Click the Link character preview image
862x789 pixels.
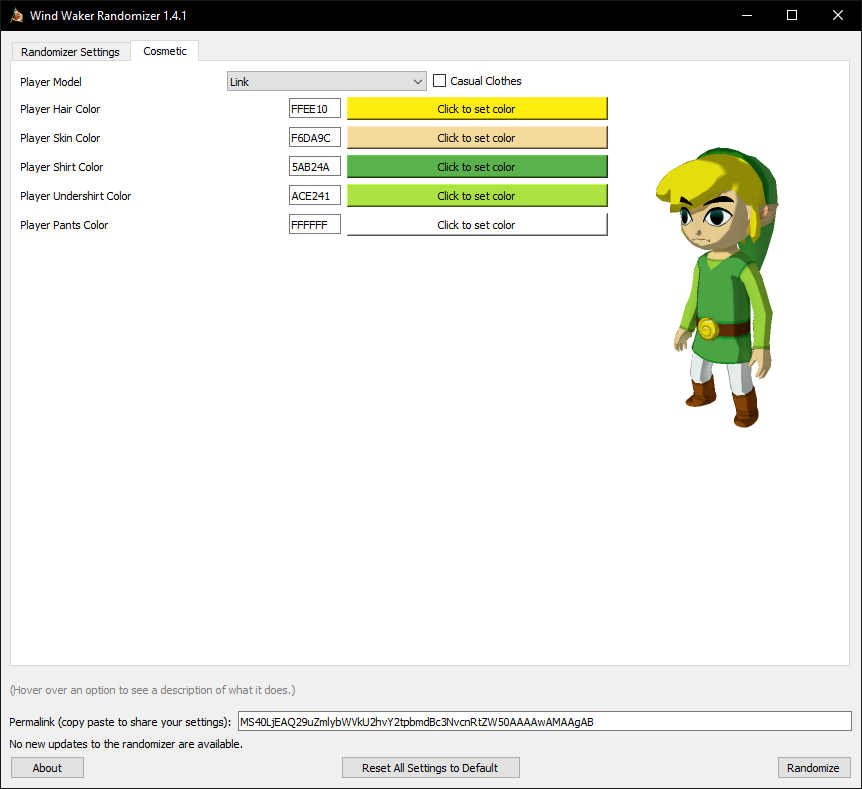click(717, 287)
